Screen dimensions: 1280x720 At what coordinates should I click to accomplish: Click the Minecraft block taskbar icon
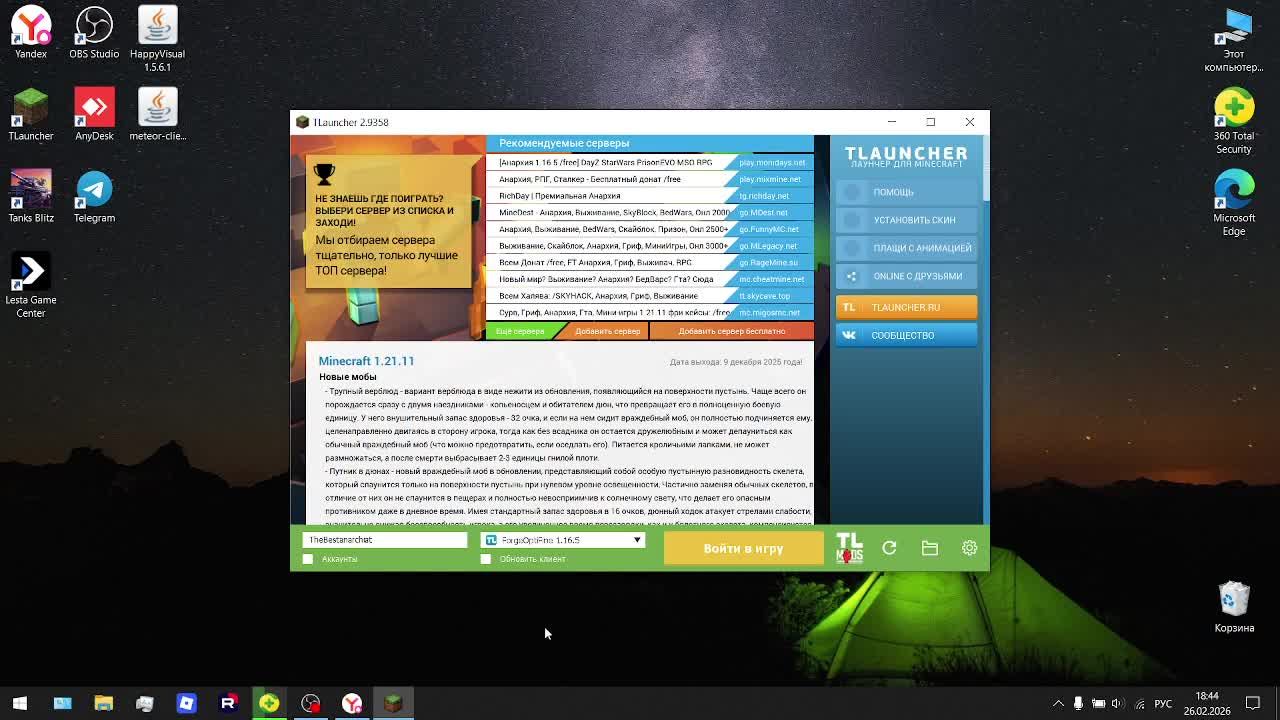[393, 703]
